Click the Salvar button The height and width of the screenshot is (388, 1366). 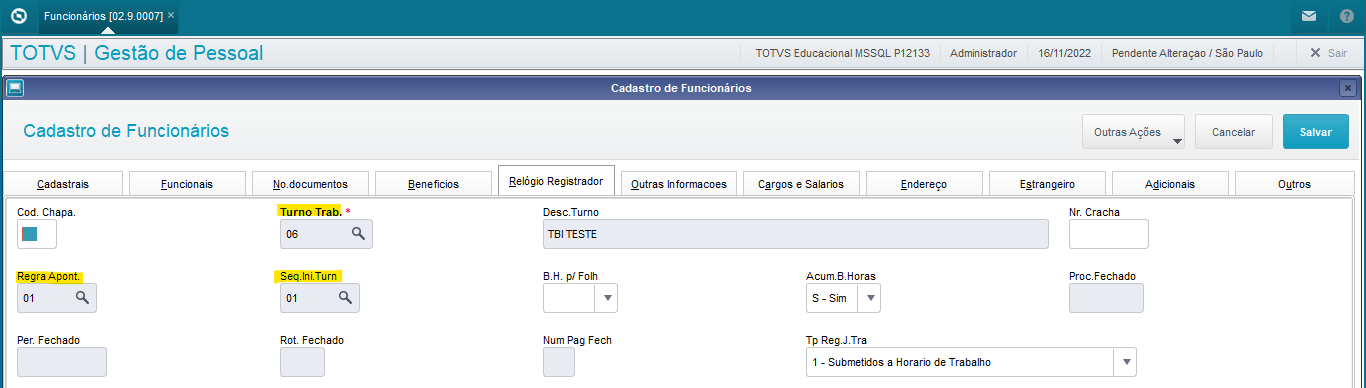pos(1315,132)
